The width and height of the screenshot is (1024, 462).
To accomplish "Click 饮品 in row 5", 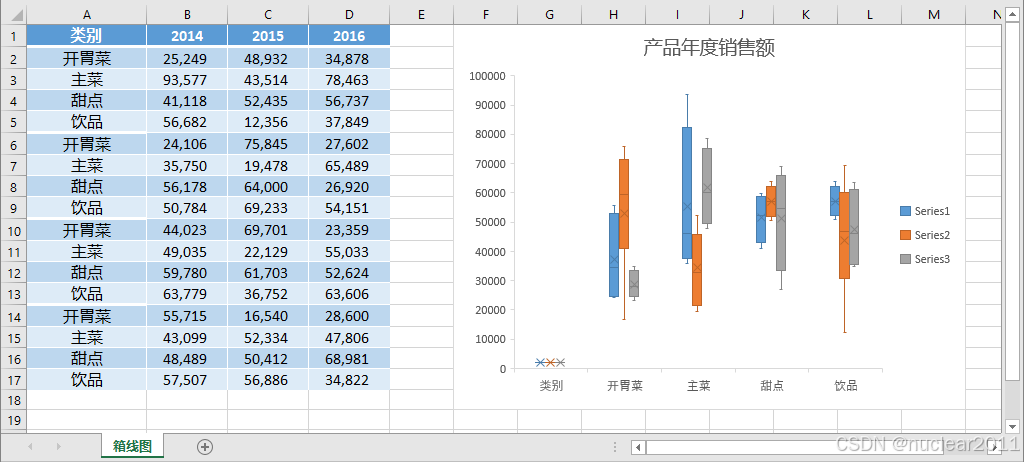I will (87, 122).
